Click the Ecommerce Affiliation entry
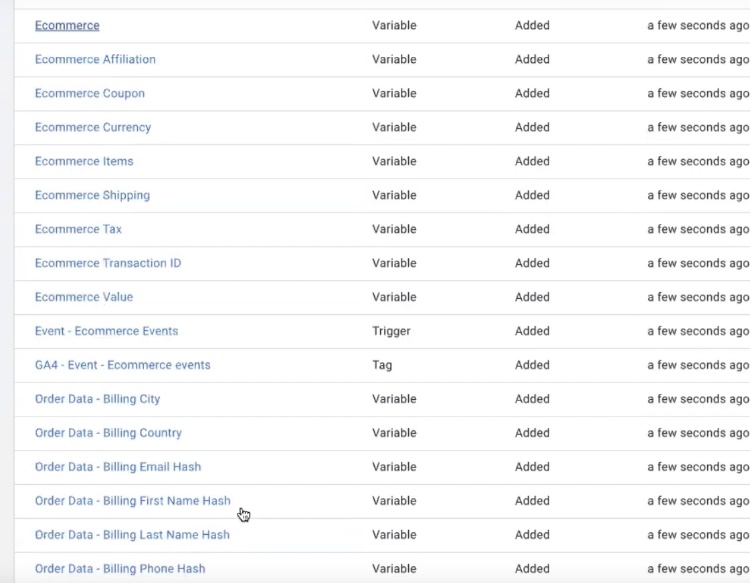Screen dimensions: 750x583 tap(95, 59)
